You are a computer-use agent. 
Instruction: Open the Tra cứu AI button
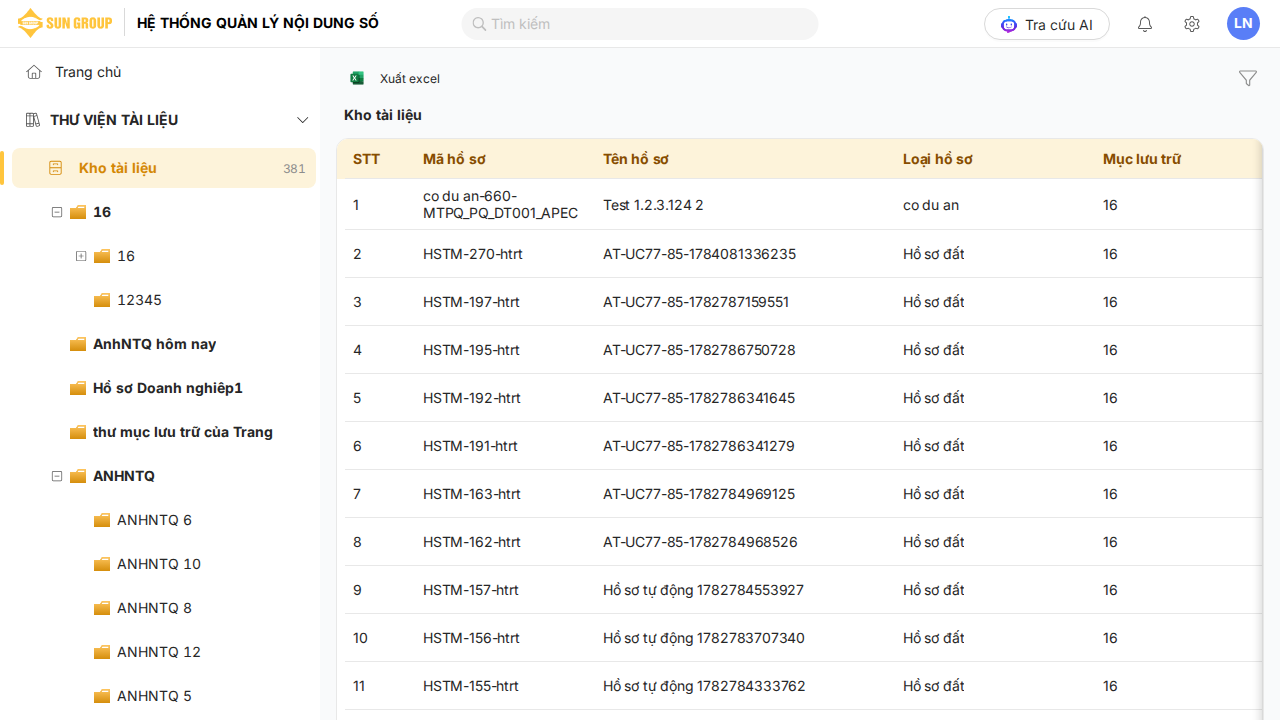point(1047,24)
